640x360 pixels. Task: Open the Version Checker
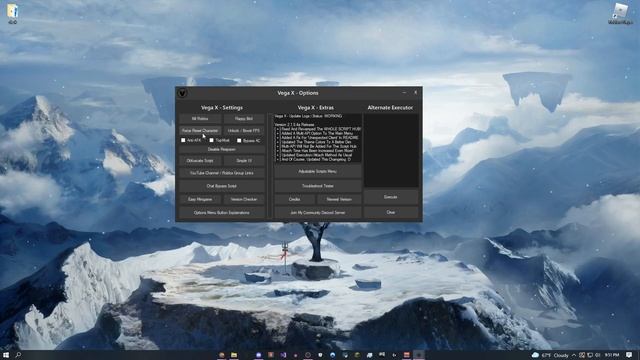click(244, 200)
